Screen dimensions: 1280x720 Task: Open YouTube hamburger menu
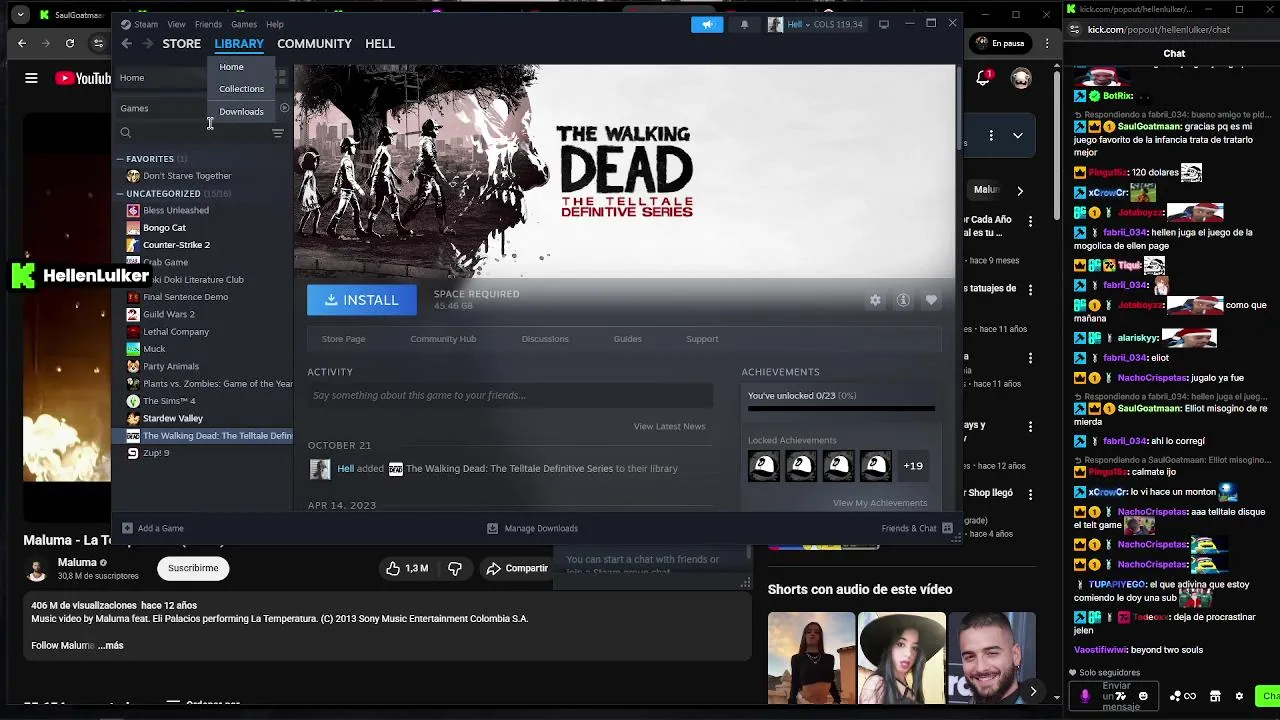coord(31,78)
